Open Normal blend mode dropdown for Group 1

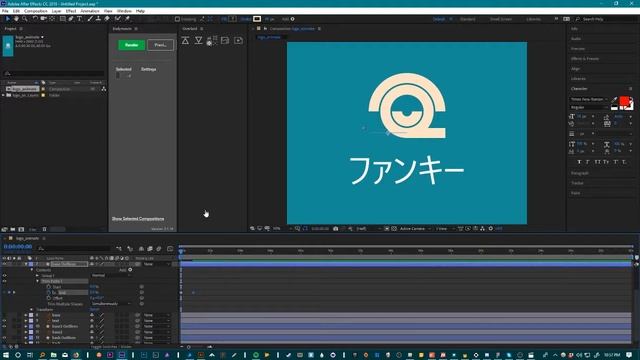pyautogui.click(x=111, y=276)
